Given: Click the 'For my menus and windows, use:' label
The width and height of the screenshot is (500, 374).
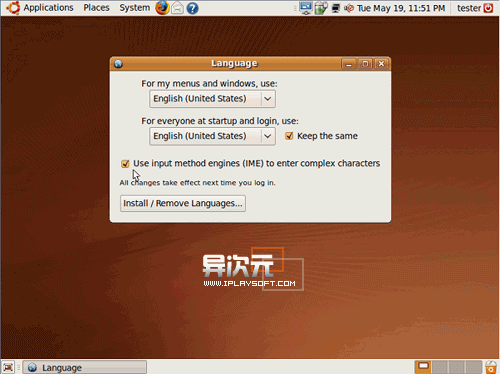Looking at the screenshot, I should click(x=209, y=83).
